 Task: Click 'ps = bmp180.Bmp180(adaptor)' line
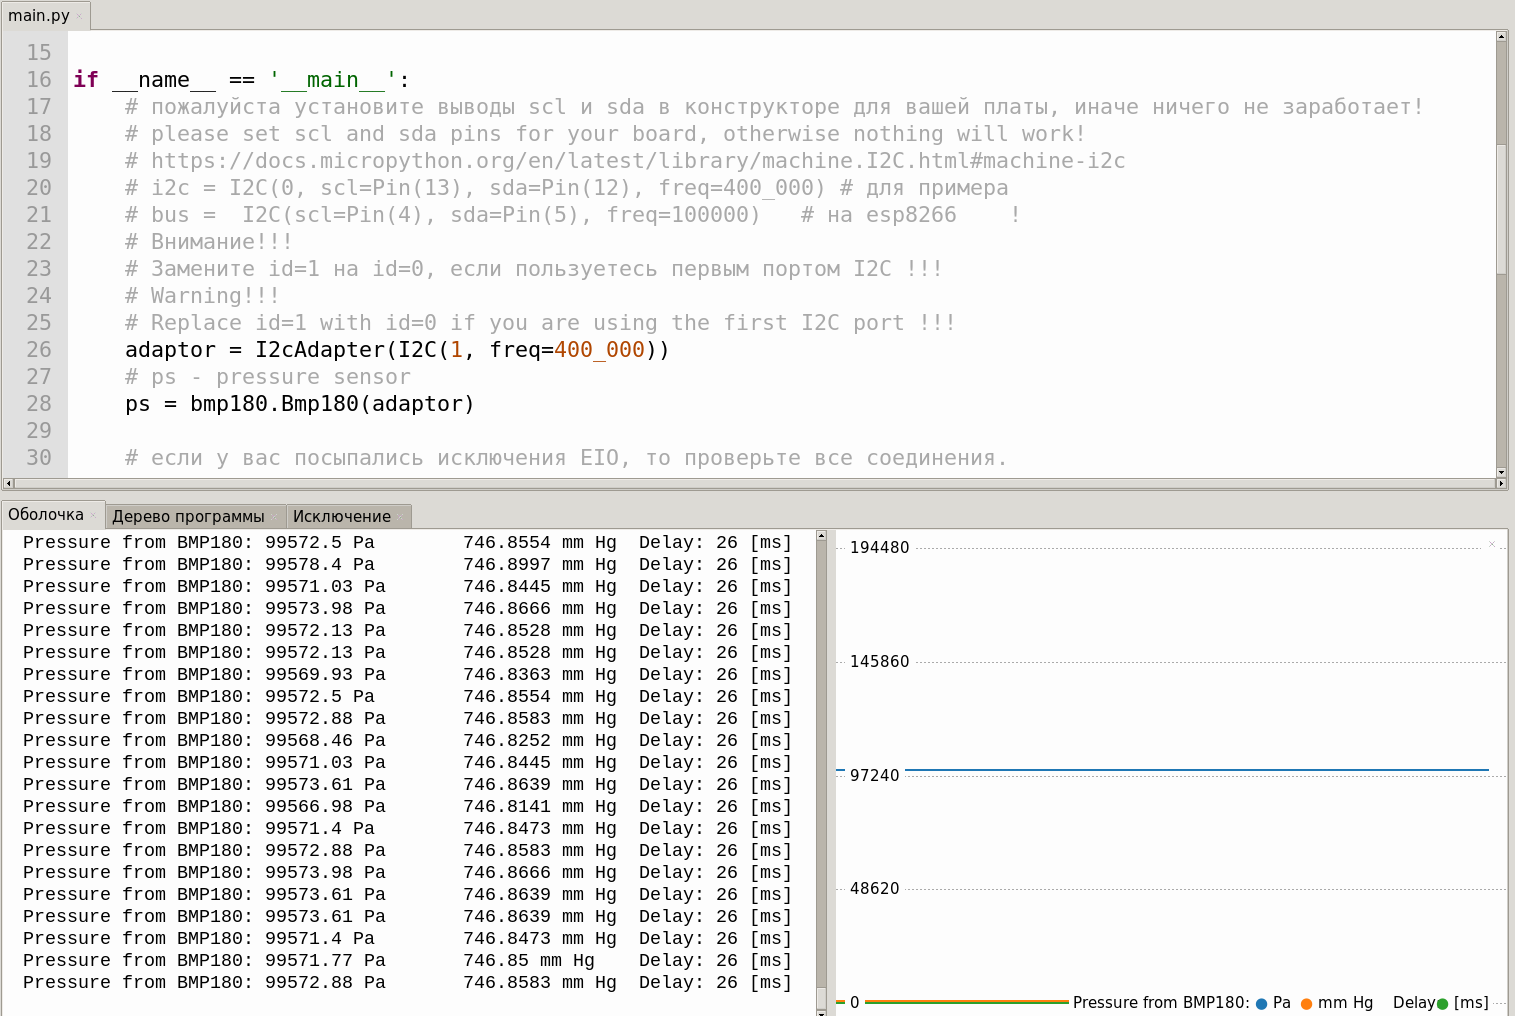point(300,404)
